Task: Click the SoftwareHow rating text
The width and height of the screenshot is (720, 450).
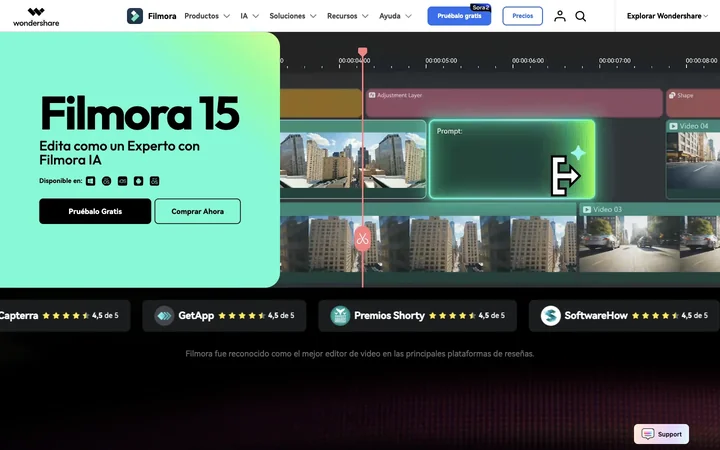Action: click(694, 315)
